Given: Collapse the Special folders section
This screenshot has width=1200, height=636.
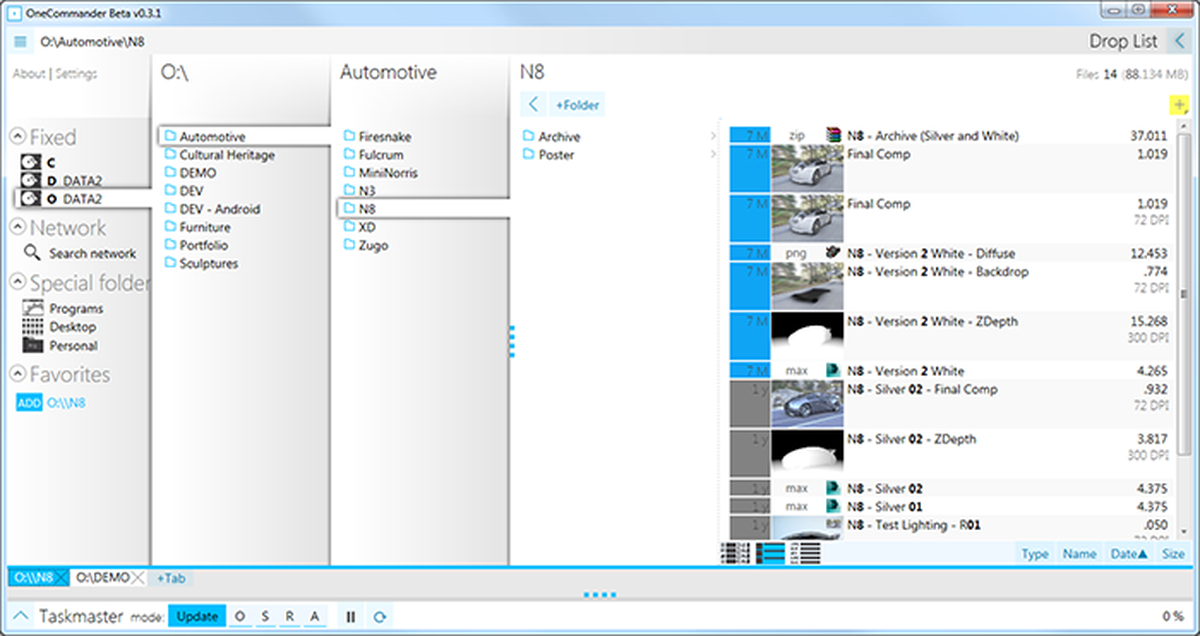Looking at the screenshot, I should 17,283.
